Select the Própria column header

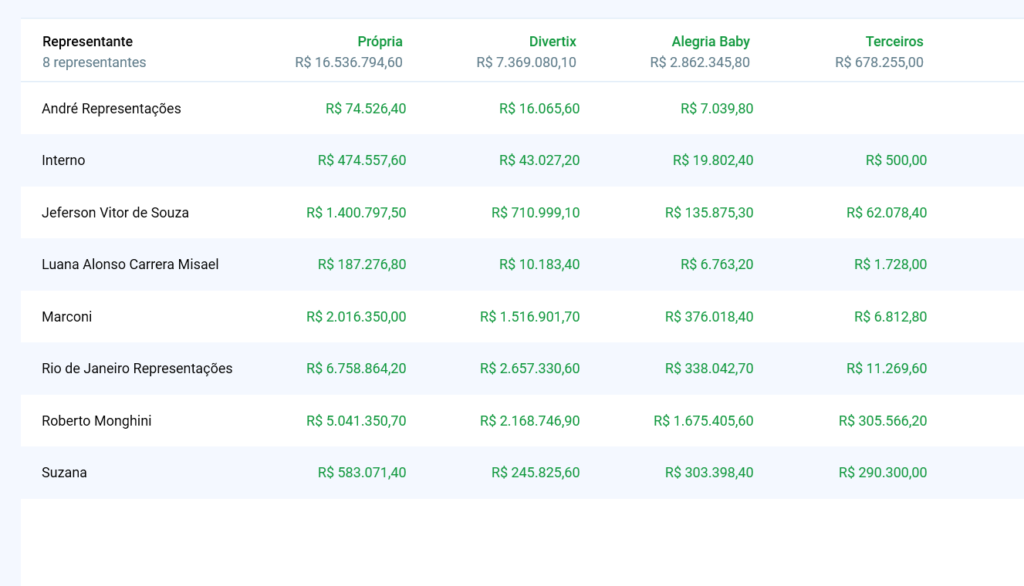coord(380,42)
